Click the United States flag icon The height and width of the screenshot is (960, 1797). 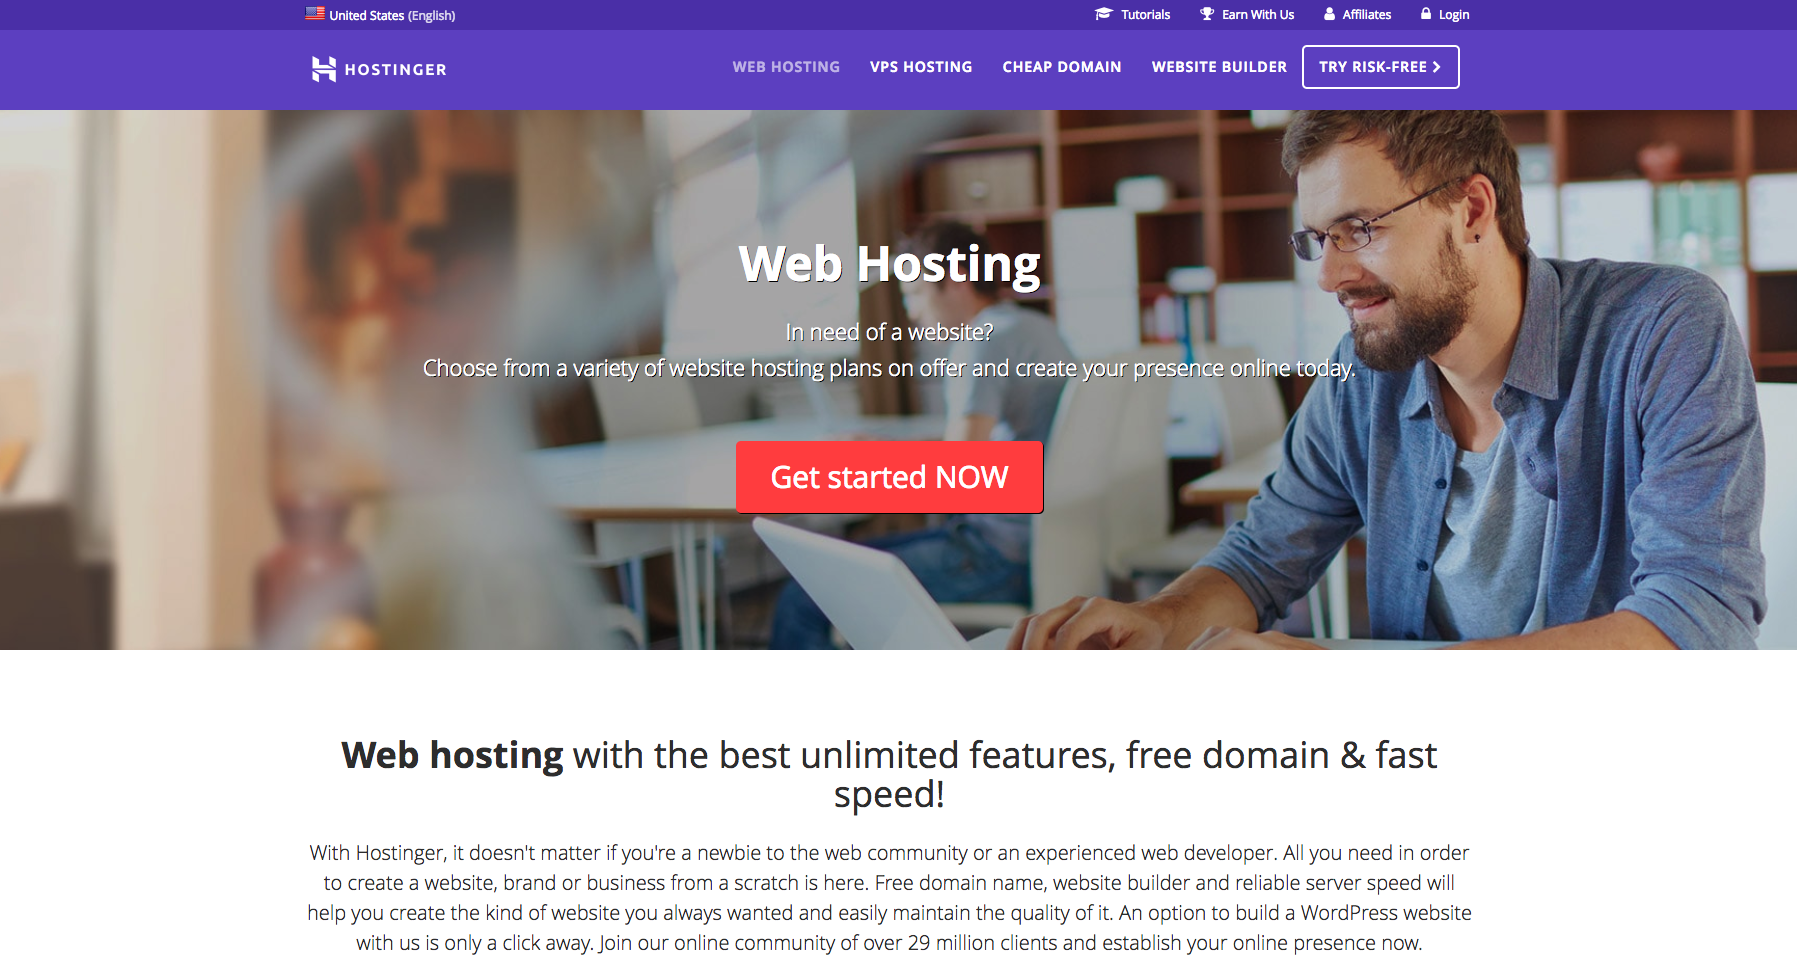[315, 14]
